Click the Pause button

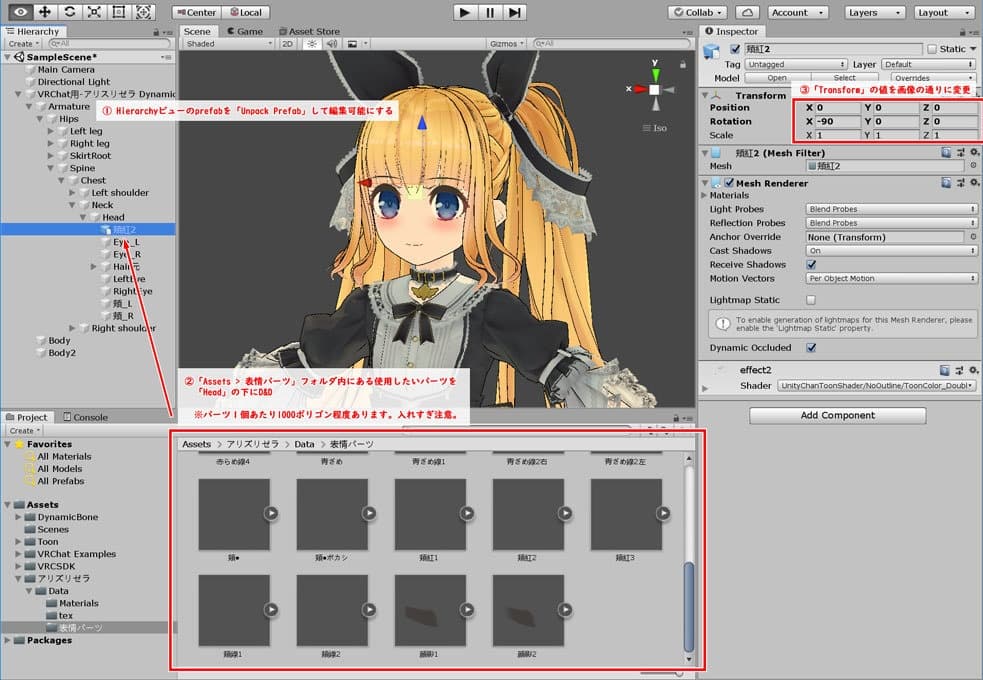(490, 12)
